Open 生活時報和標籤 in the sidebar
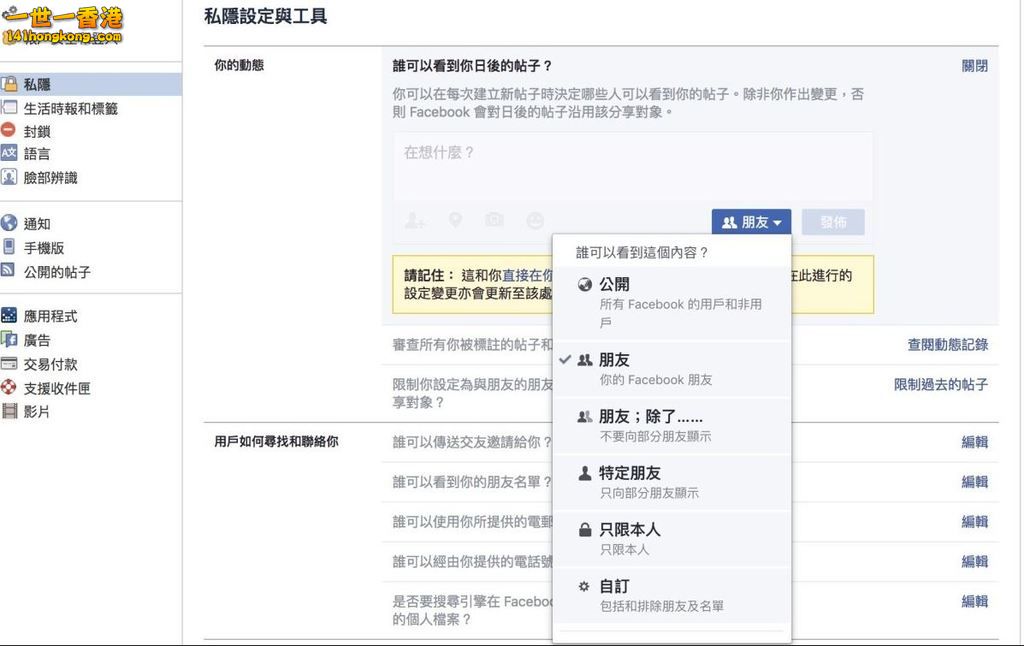The height and width of the screenshot is (646, 1024). (71, 108)
